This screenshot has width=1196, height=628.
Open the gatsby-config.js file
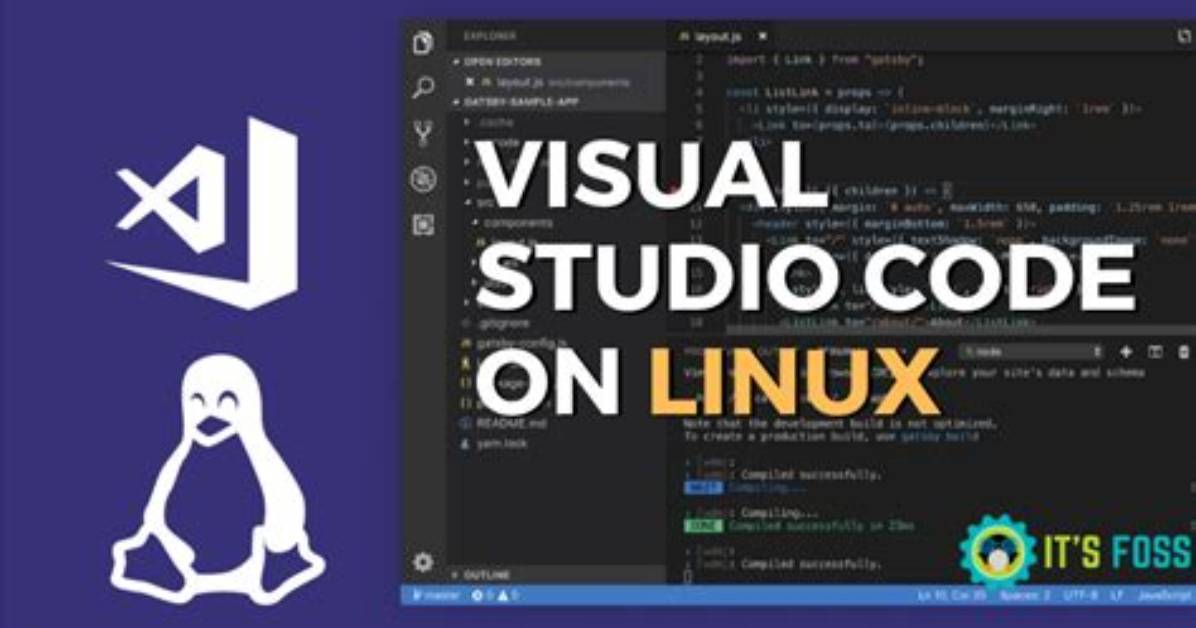tap(513, 343)
